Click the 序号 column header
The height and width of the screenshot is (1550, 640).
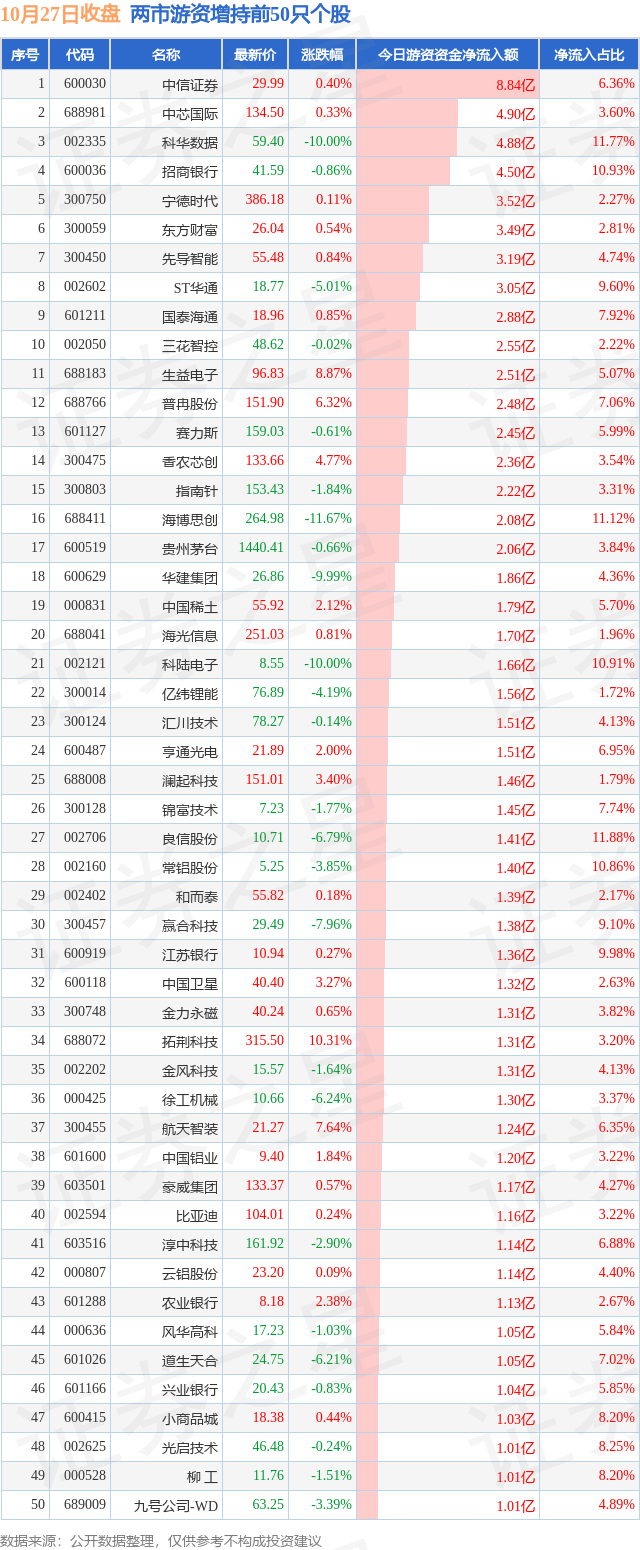25,55
